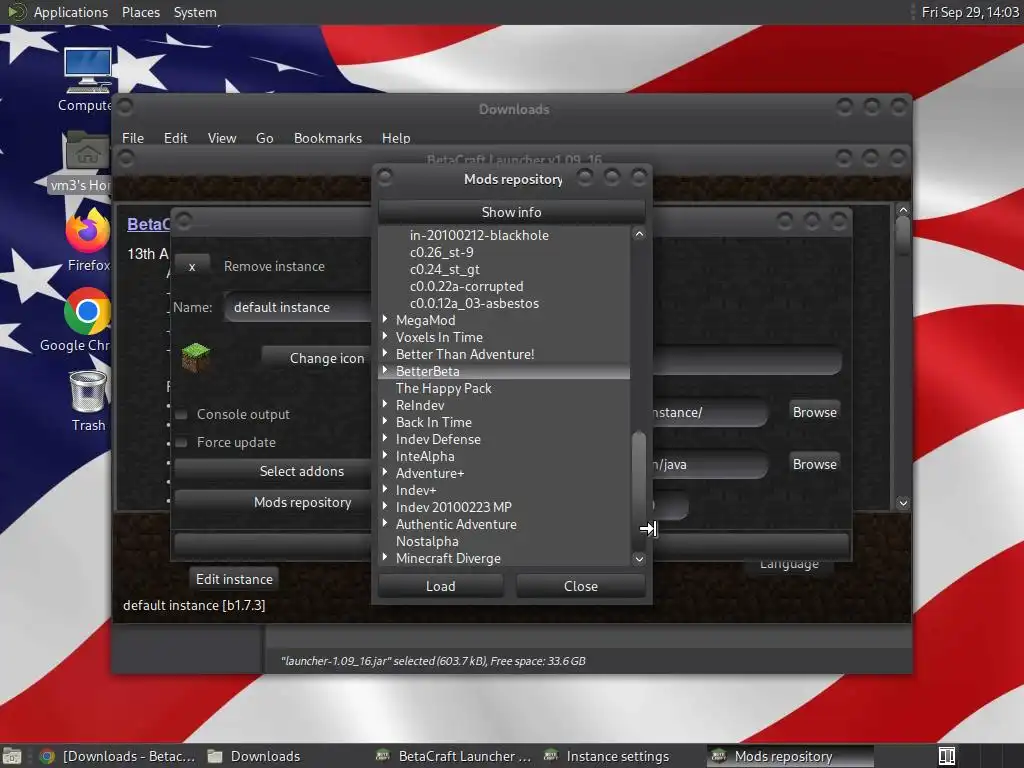
Task: Click the Select addons button
Action: pyautogui.click(x=273, y=471)
